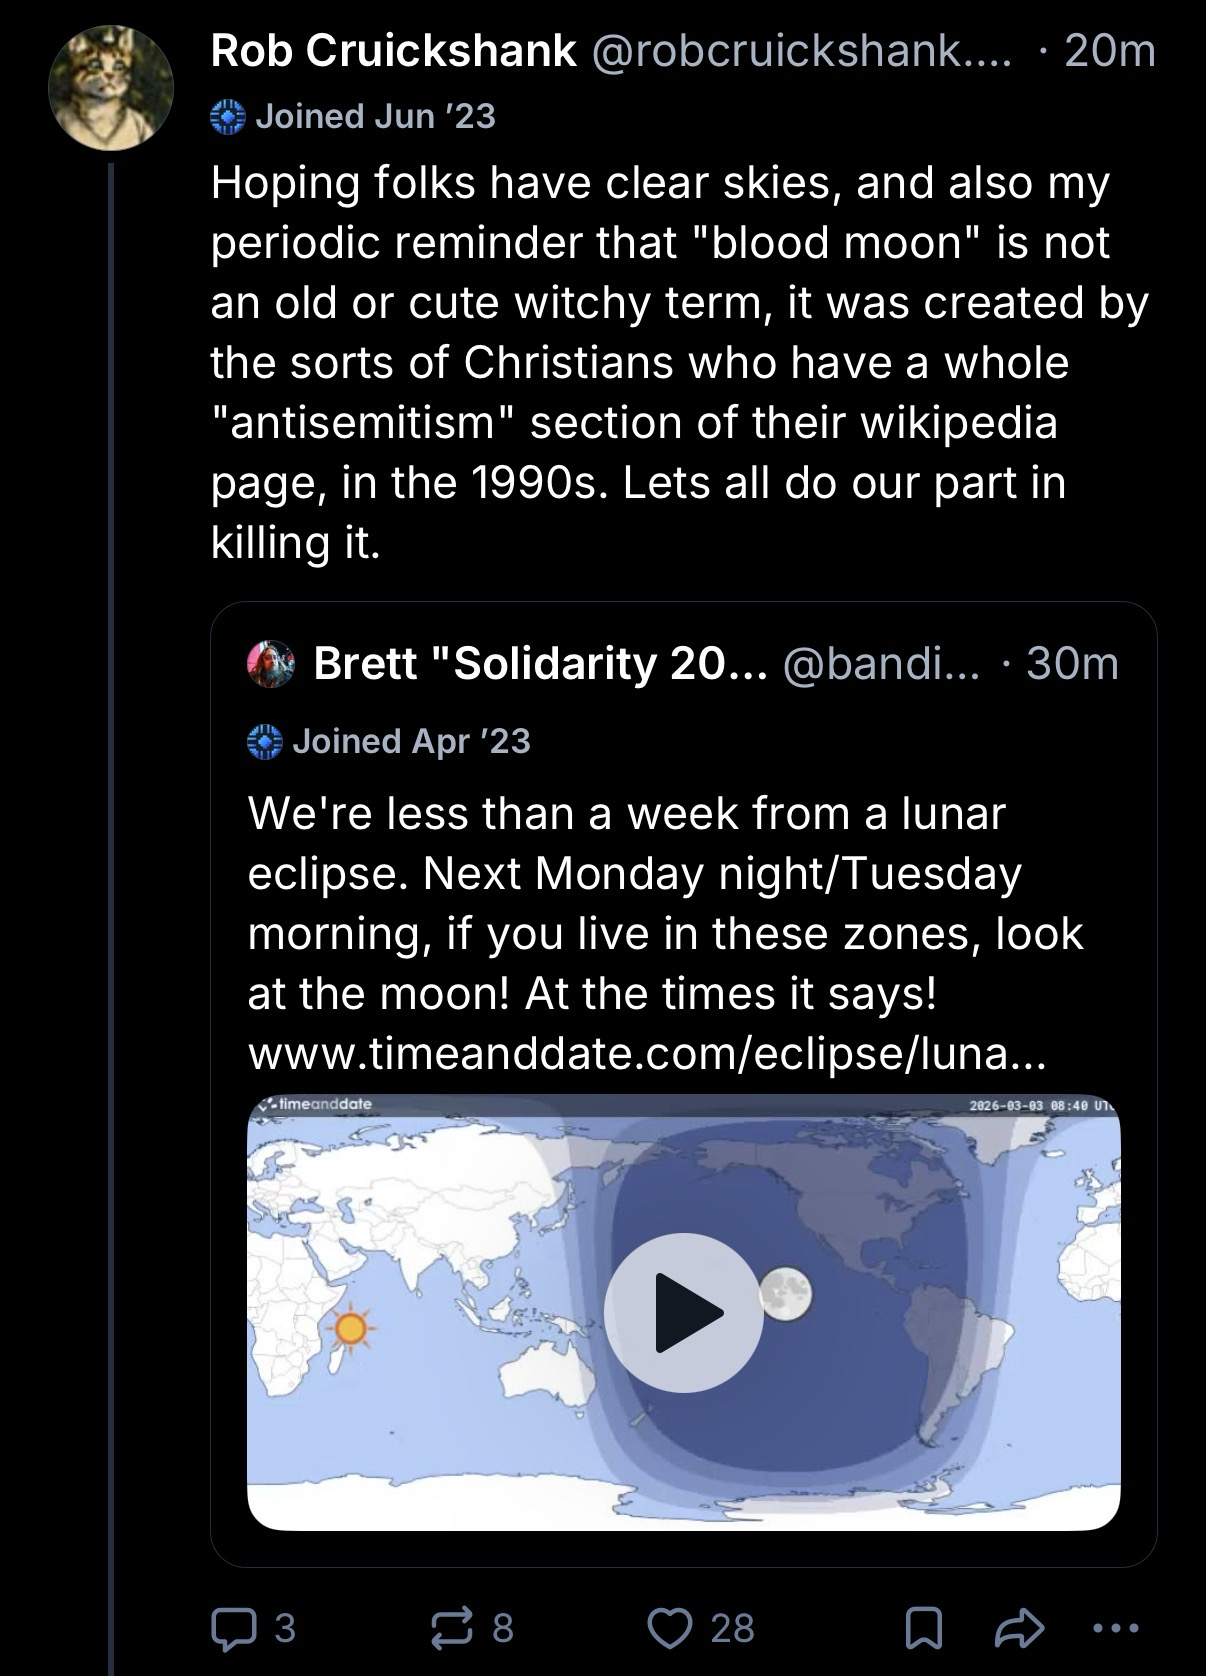Open Rob Cruickshank's profile name link

click(x=394, y=51)
